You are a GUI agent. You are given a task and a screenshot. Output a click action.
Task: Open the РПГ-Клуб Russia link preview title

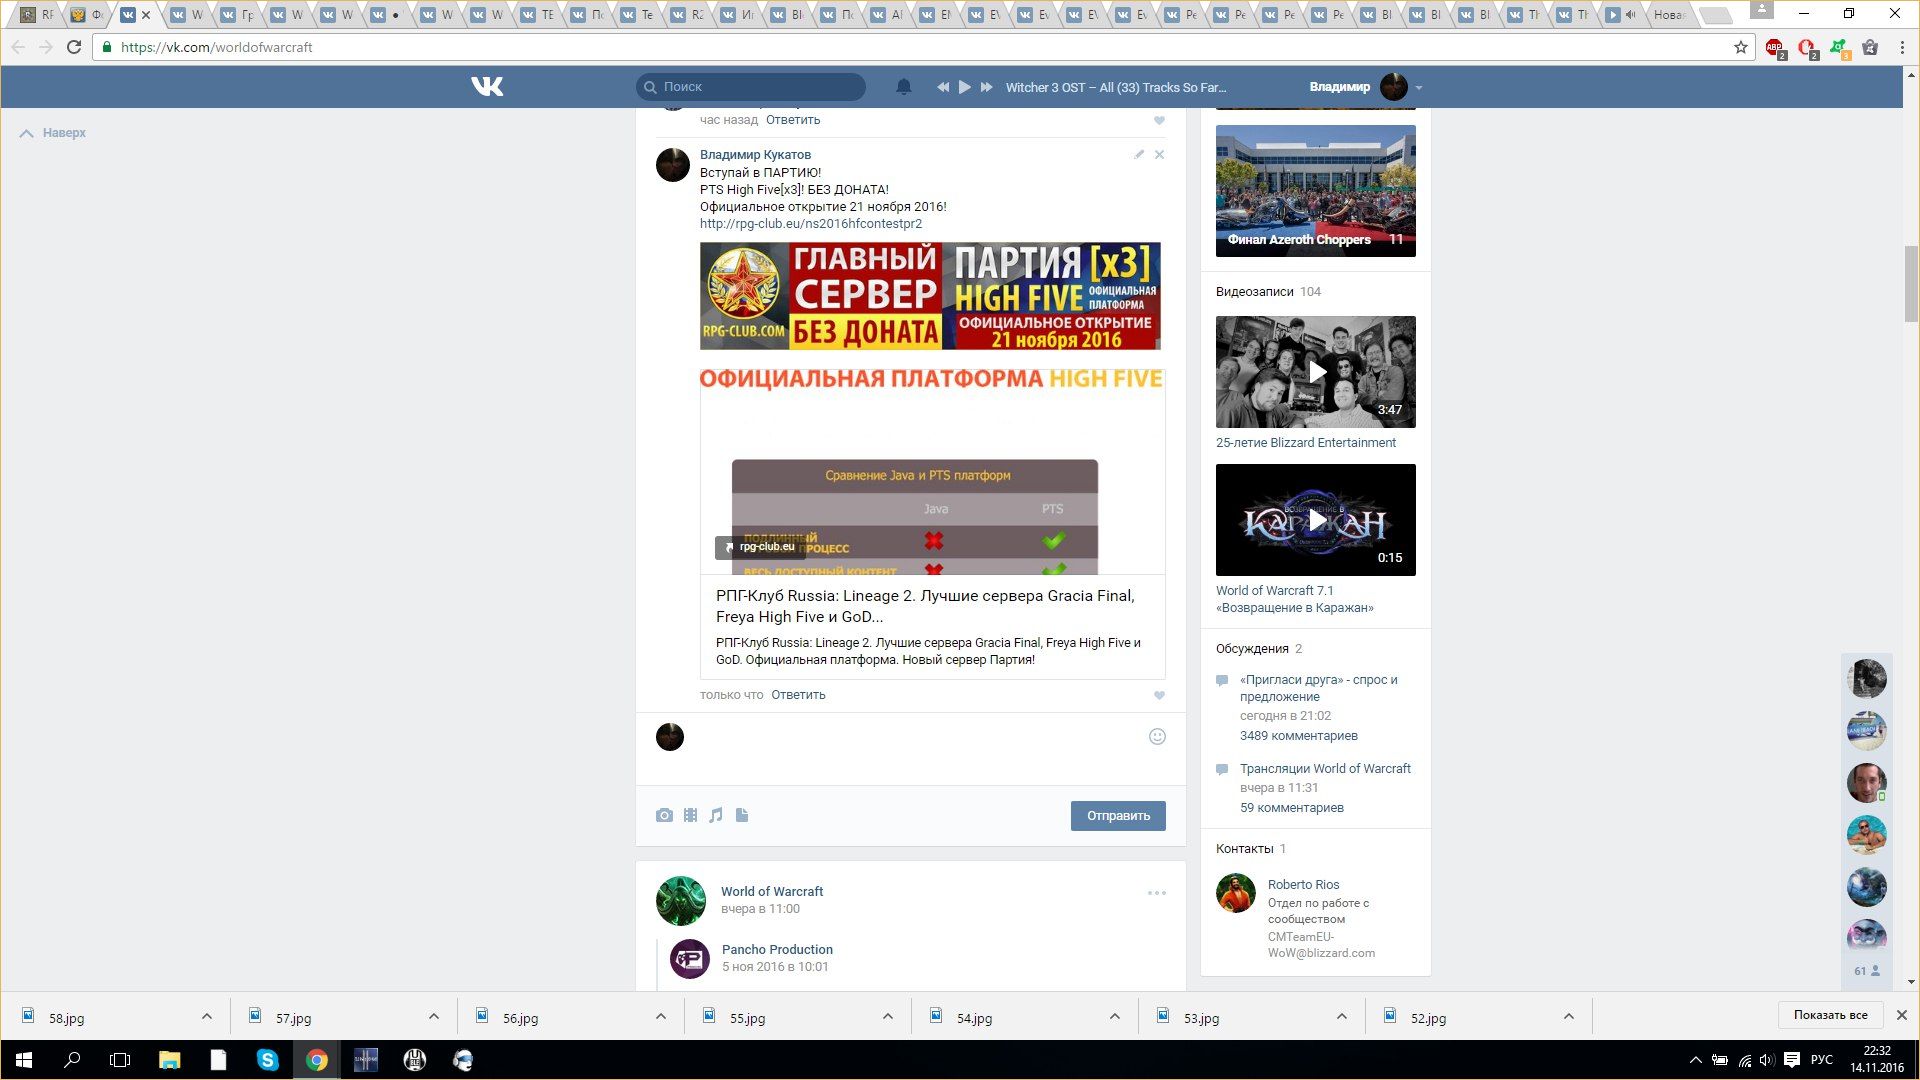(925, 606)
